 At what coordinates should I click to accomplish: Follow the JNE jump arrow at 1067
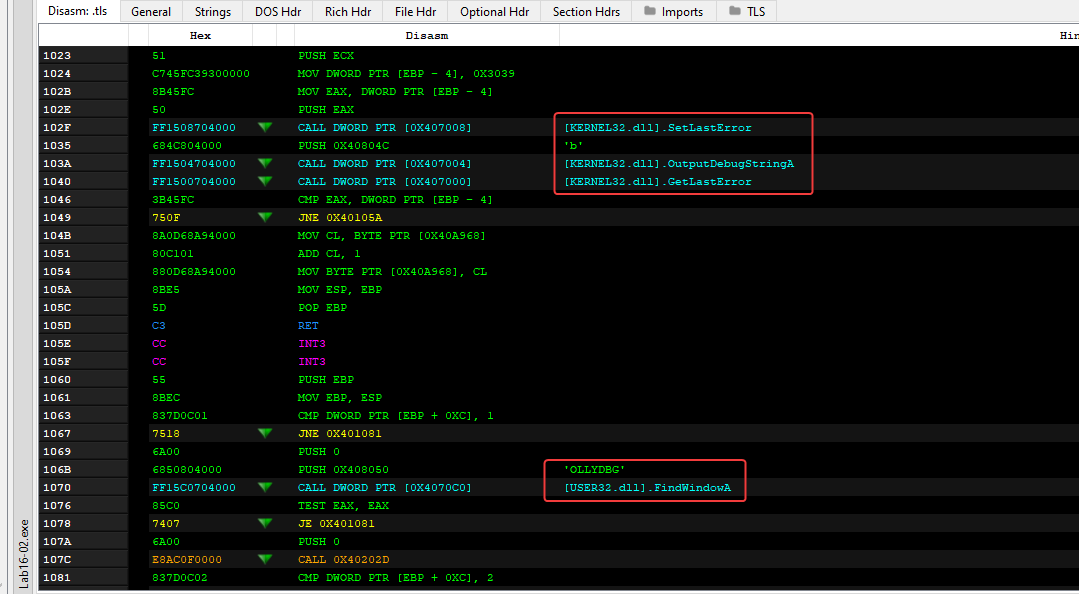(265, 434)
